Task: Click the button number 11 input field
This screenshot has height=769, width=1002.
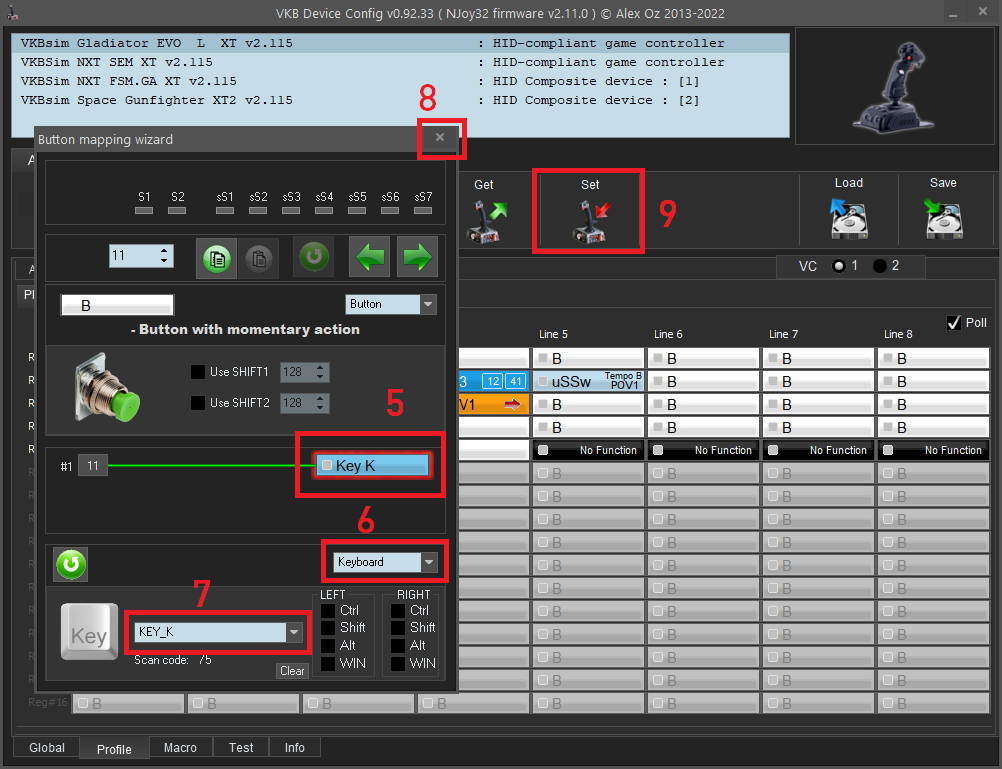Action: 134,256
